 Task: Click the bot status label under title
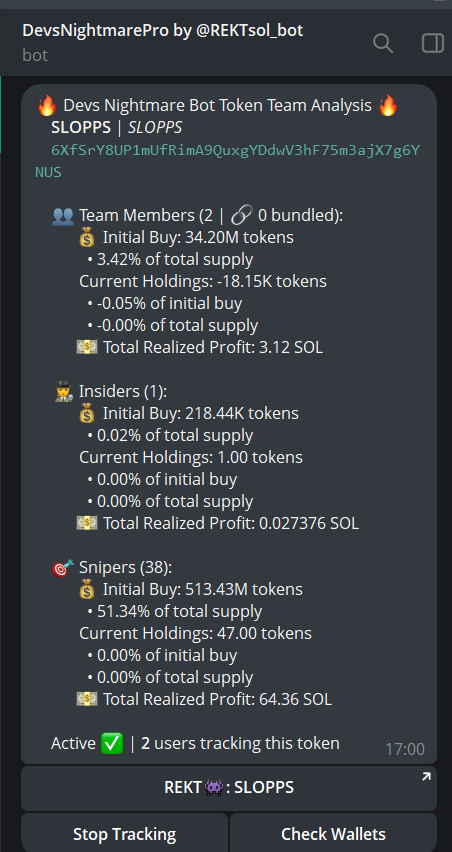(x=35, y=55)
